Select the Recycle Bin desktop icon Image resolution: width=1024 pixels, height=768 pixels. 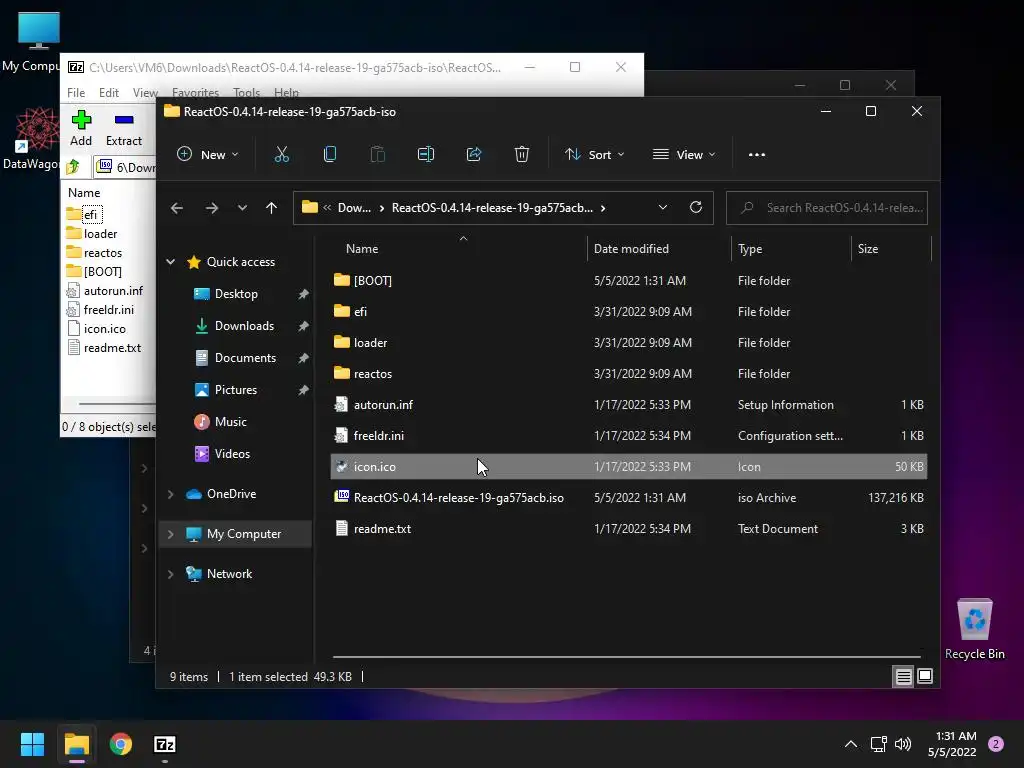(974, 629)
